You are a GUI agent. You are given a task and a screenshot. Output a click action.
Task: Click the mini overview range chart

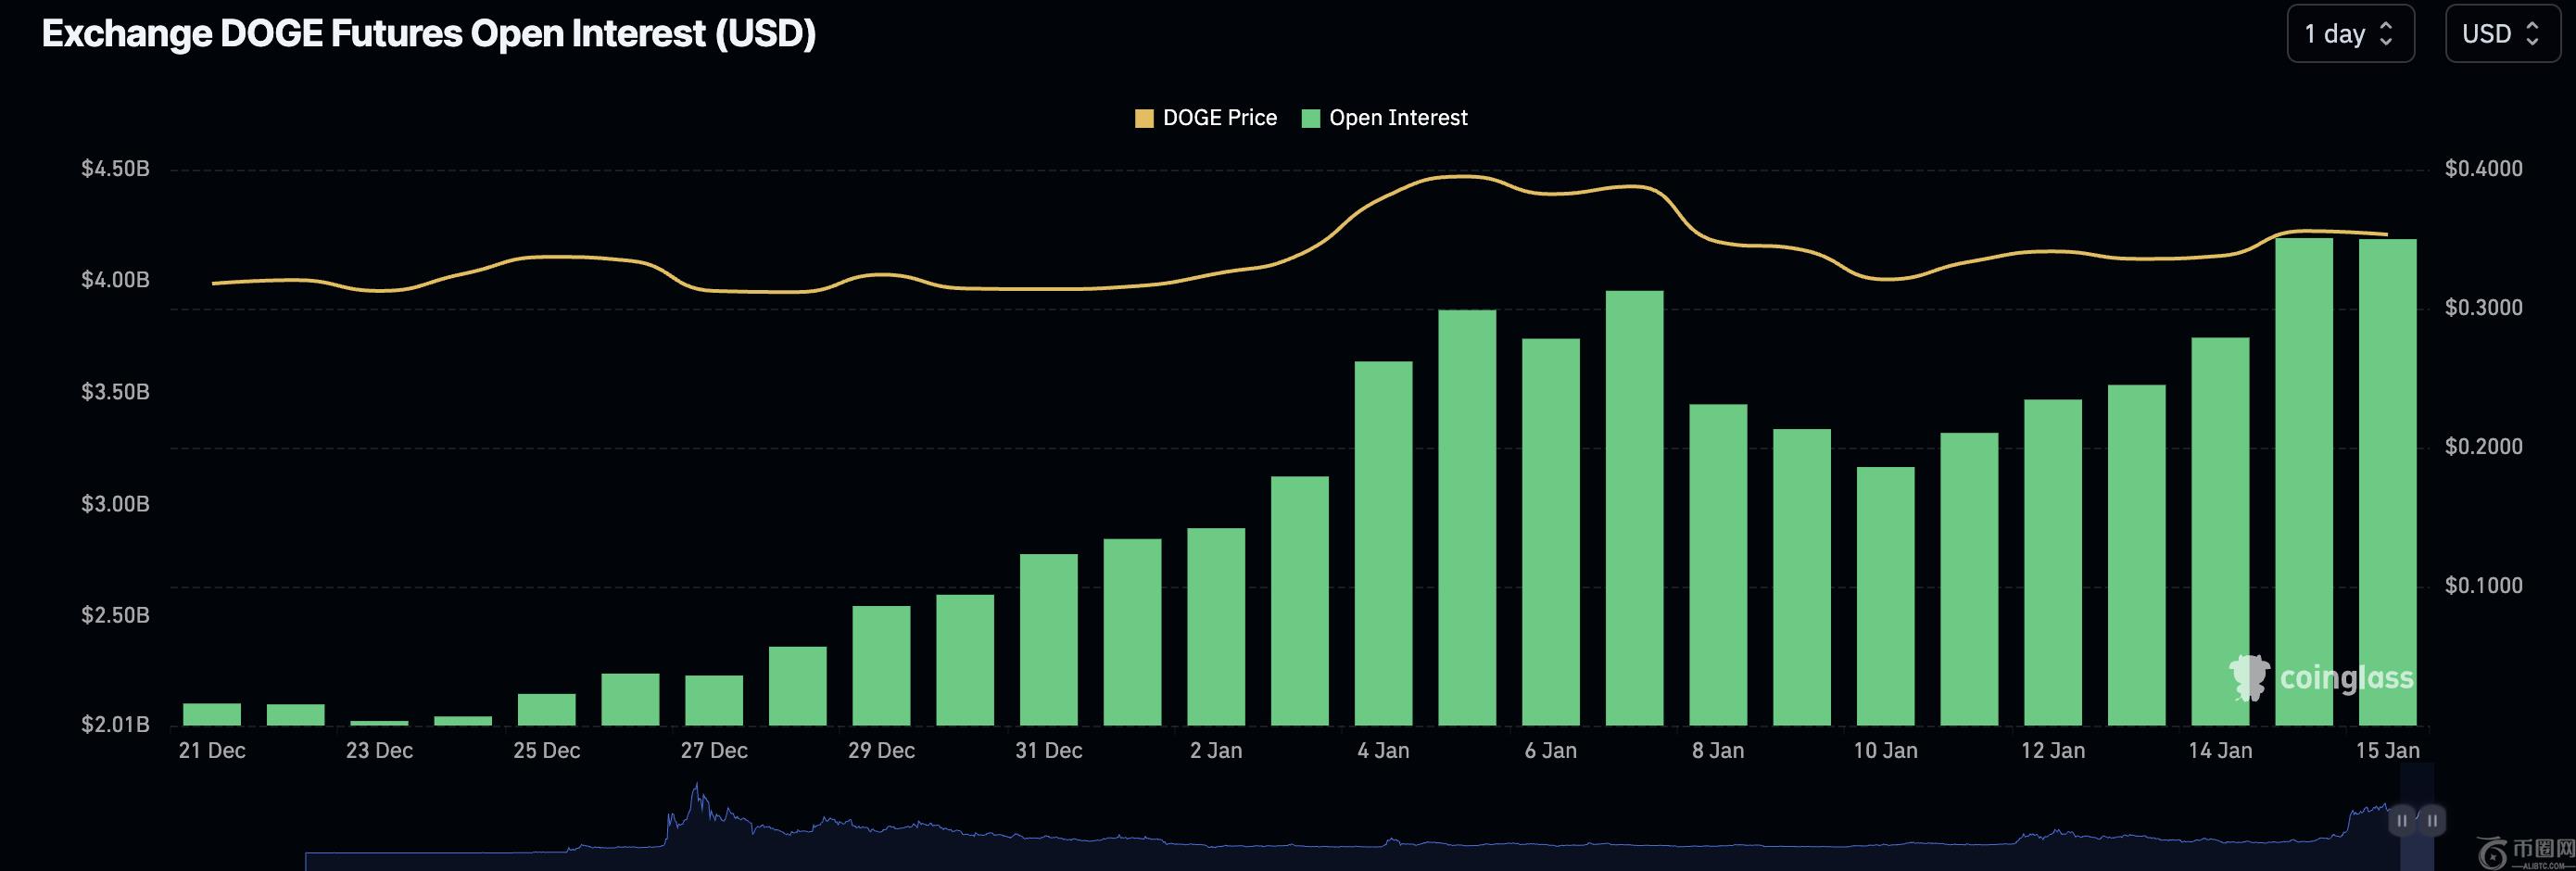click(x=1369, y=818)
